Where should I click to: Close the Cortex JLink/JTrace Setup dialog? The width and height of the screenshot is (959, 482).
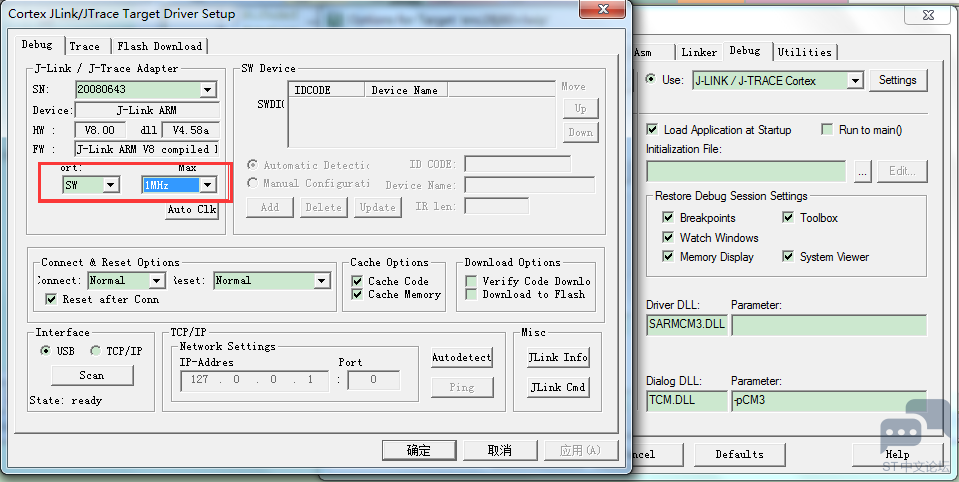(604, 9)
